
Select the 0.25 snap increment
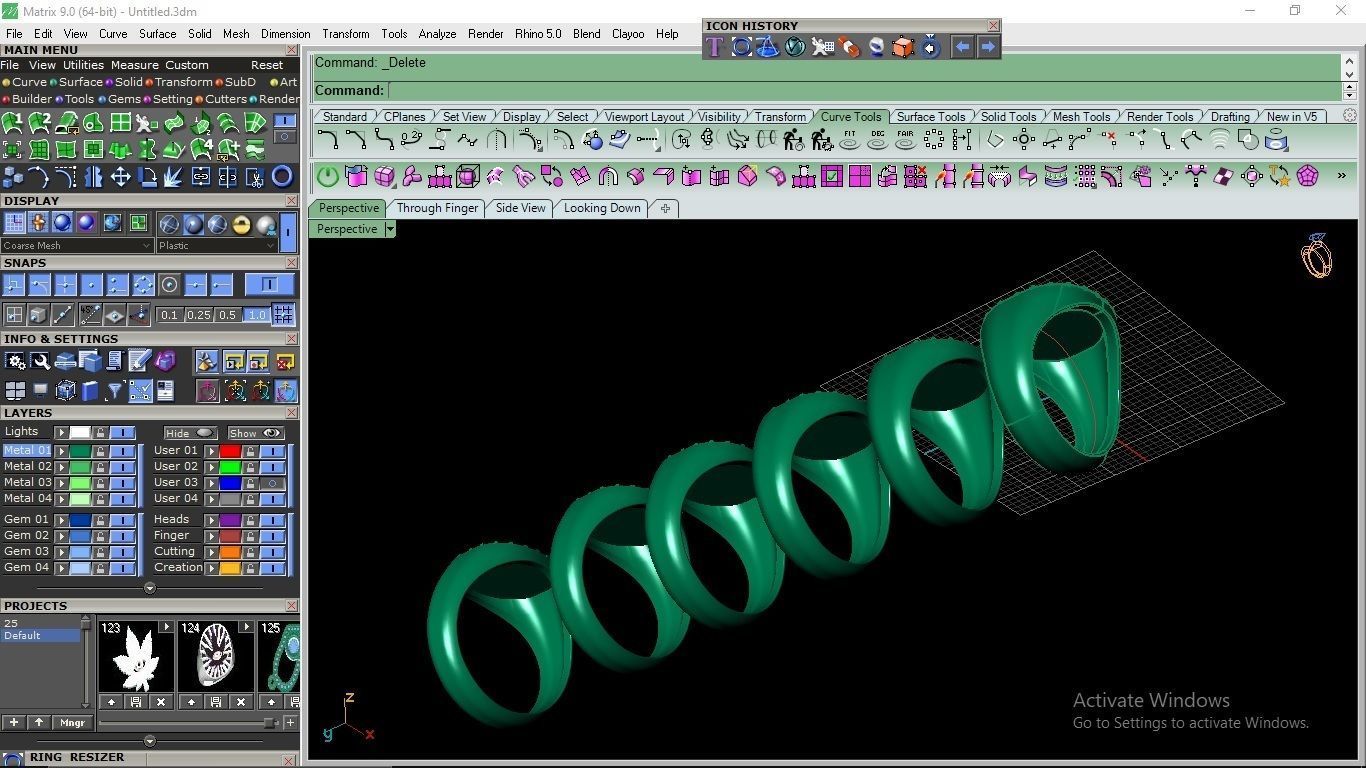tap(199, 315)
